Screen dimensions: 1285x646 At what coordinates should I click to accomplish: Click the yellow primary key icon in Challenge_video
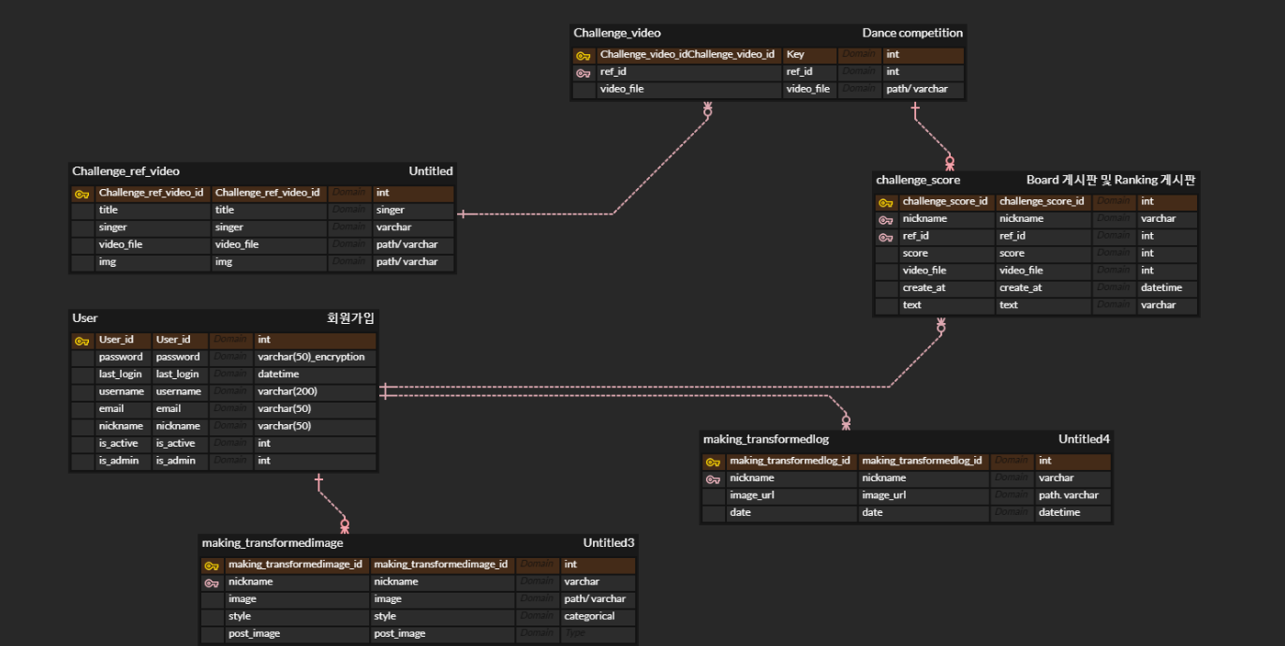(584, 54)
